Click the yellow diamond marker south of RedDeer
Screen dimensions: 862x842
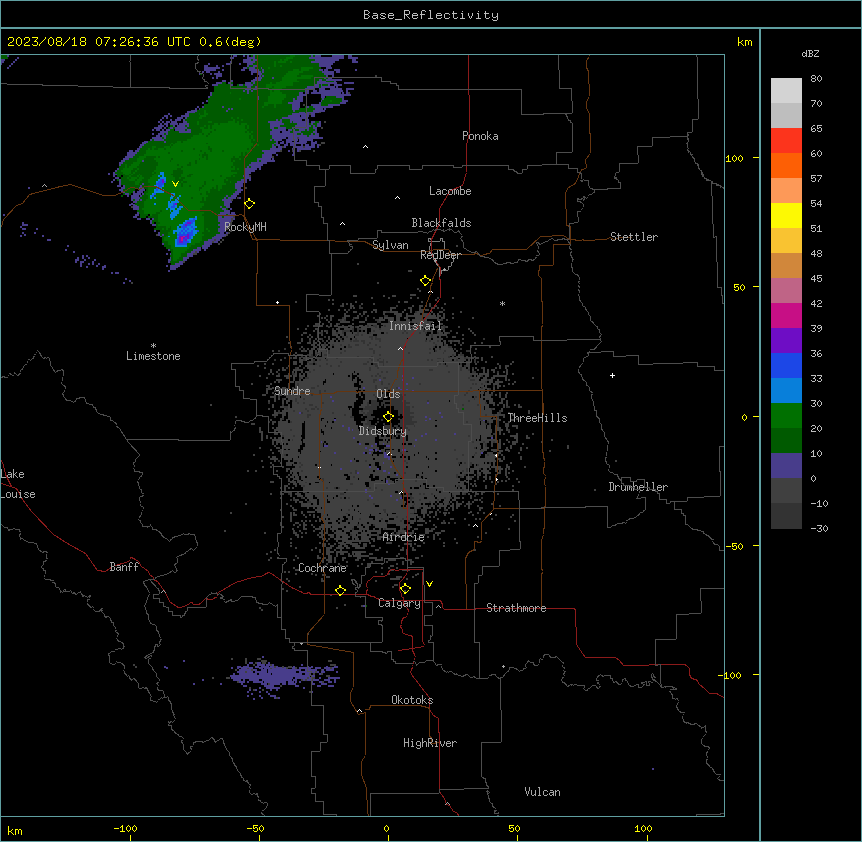pyautogui.click(x=426, y=281)
